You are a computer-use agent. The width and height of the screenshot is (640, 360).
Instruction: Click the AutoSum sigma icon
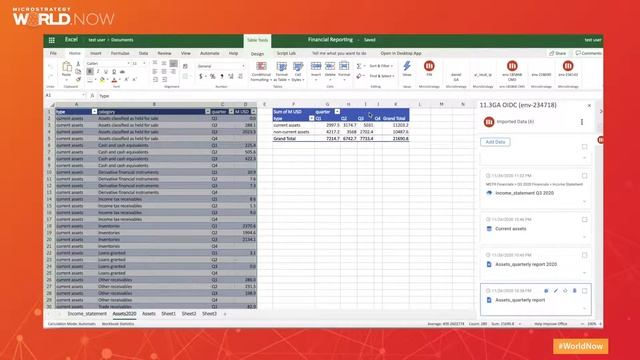[x=359, y=66]
